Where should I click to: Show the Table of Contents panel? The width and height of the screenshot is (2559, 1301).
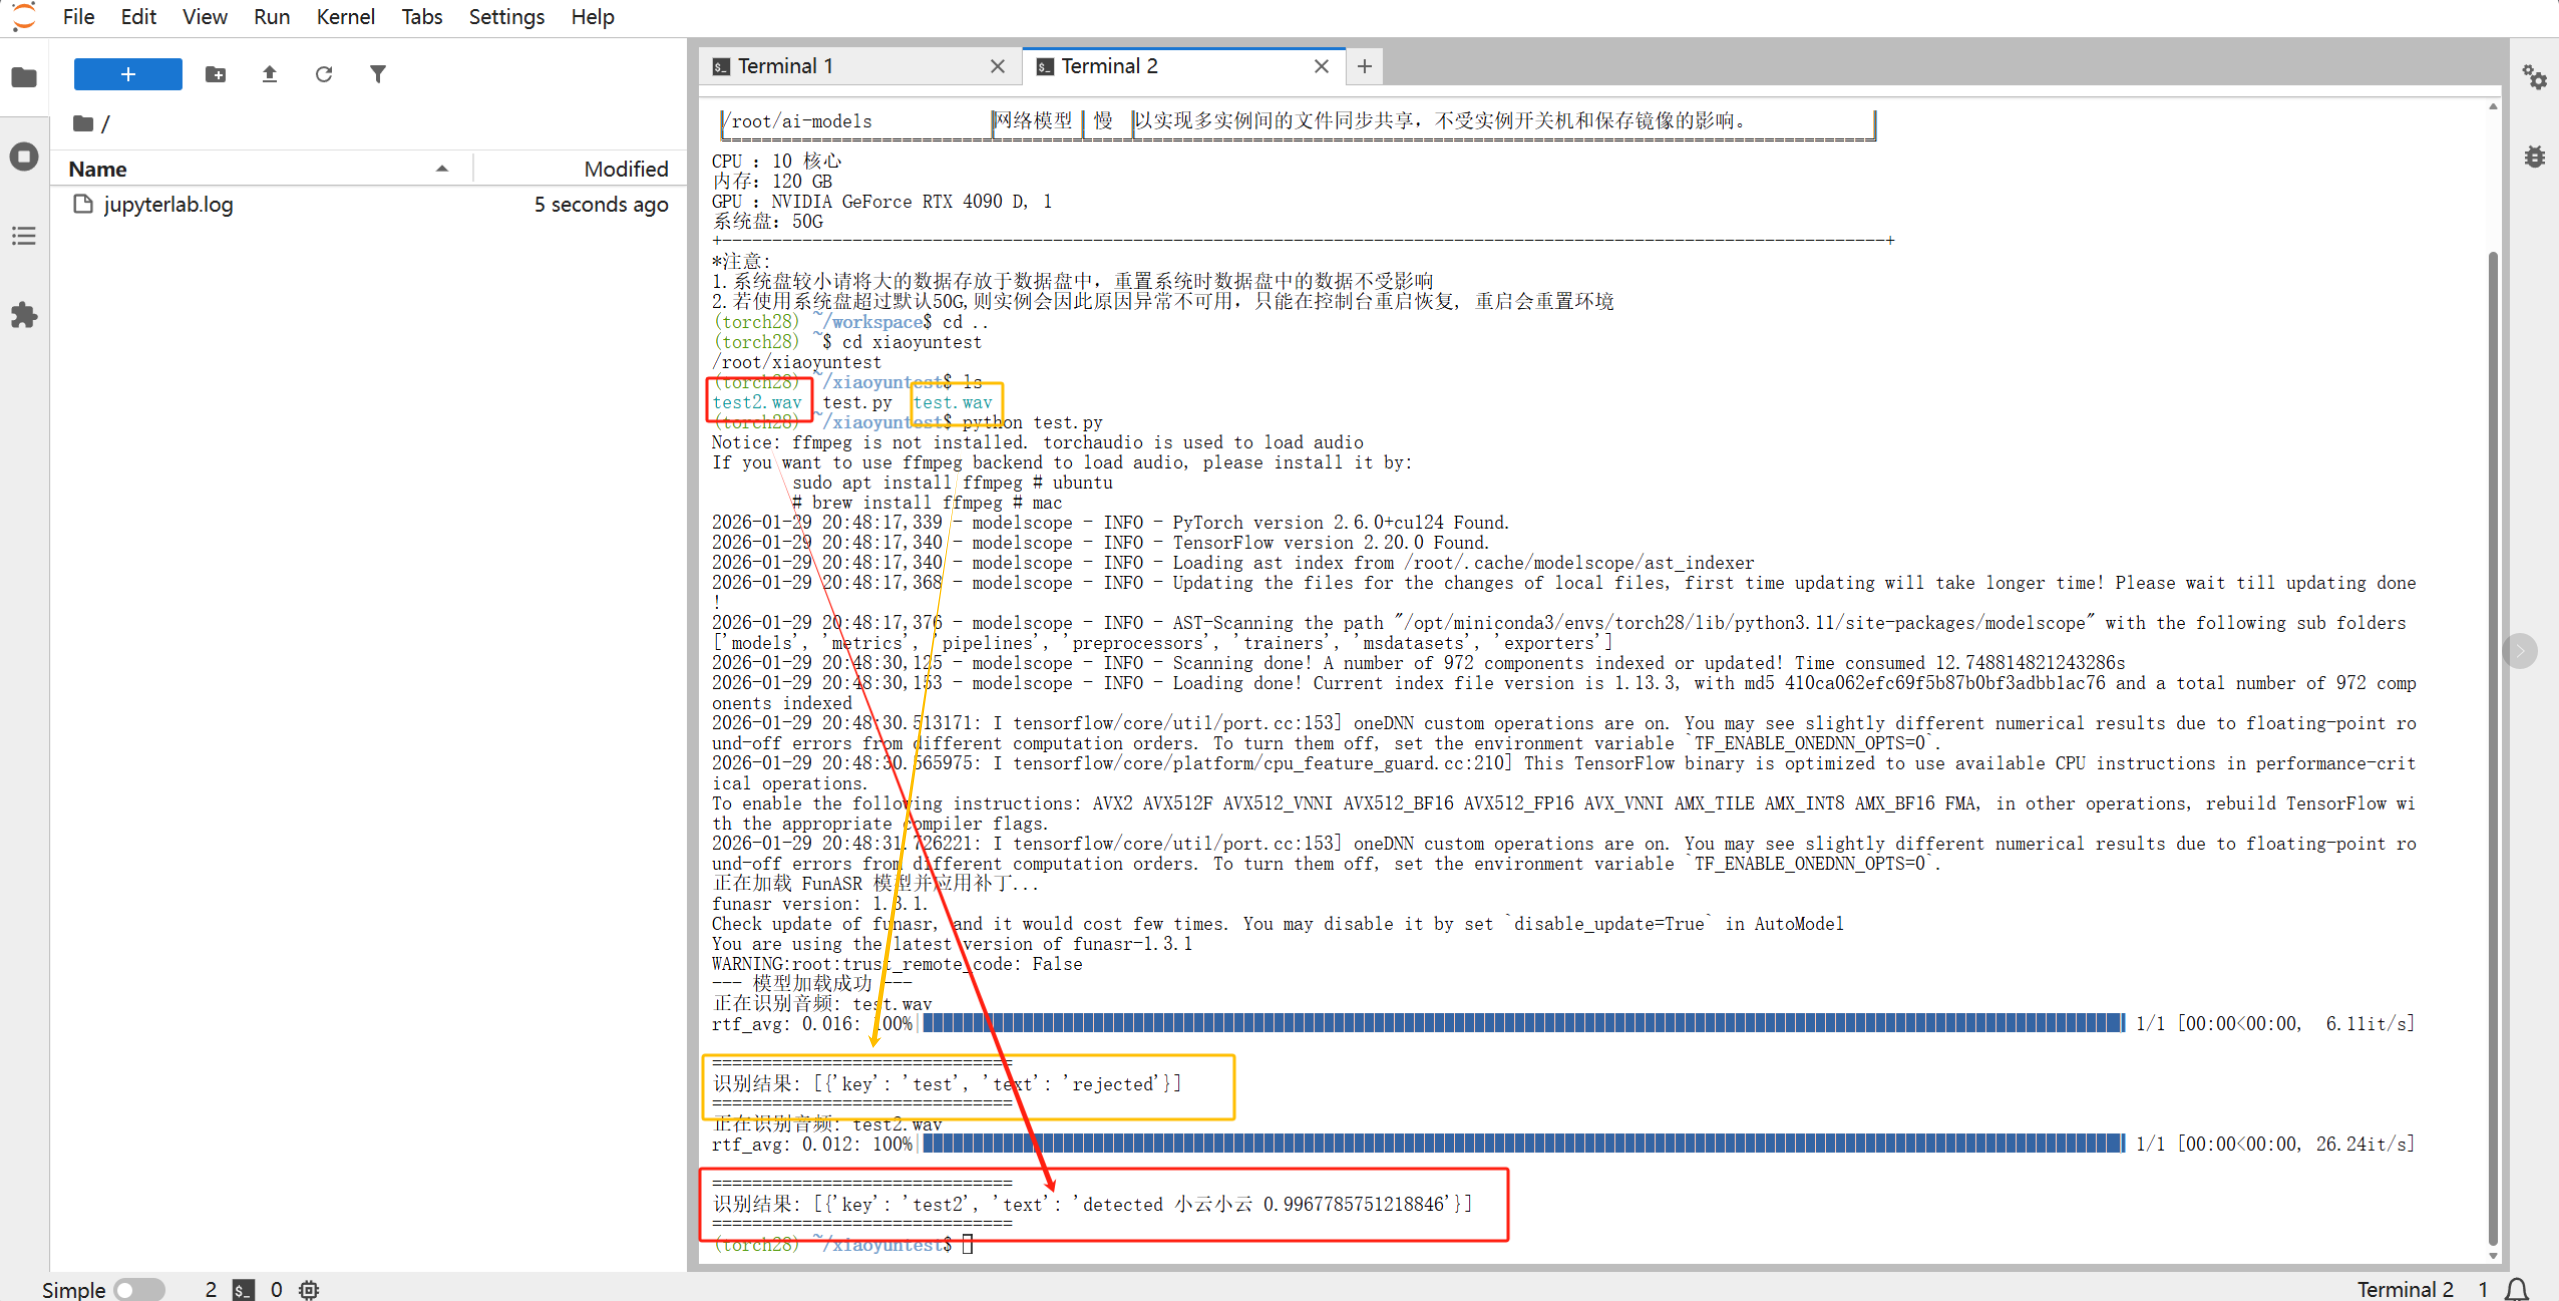(x=24, y=236)
